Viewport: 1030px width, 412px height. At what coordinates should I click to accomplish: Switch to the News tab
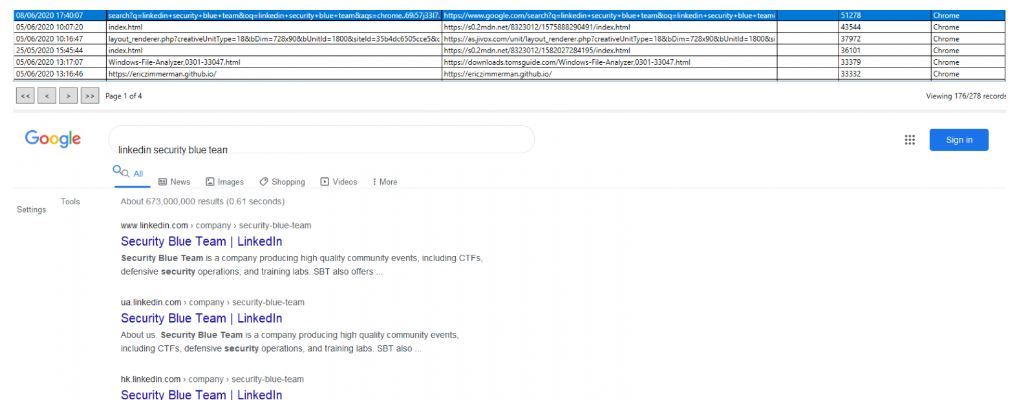click(x=174, y=182)
